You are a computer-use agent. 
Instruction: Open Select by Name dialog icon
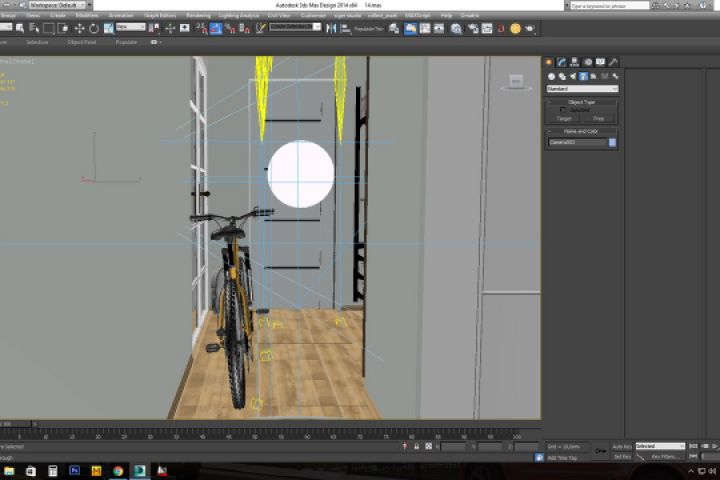[34, 28]
